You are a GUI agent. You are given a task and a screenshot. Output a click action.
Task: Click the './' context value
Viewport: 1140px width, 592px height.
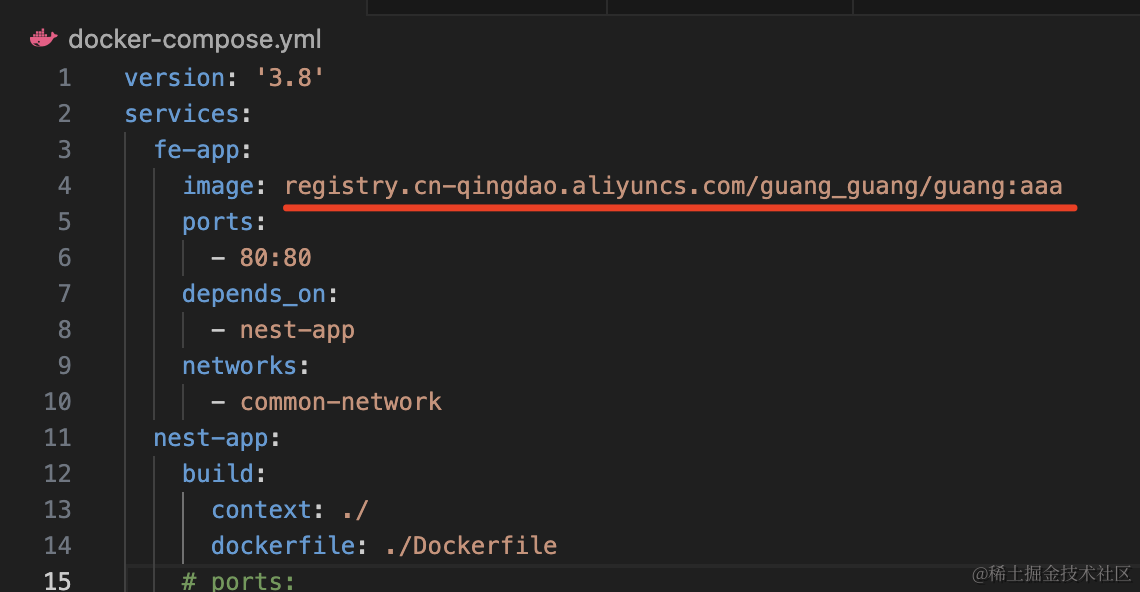tap(356, 510)
